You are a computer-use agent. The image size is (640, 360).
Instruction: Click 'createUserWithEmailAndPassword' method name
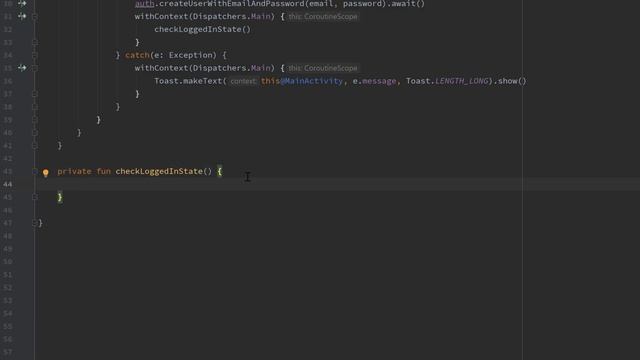(x=232, y=4)
